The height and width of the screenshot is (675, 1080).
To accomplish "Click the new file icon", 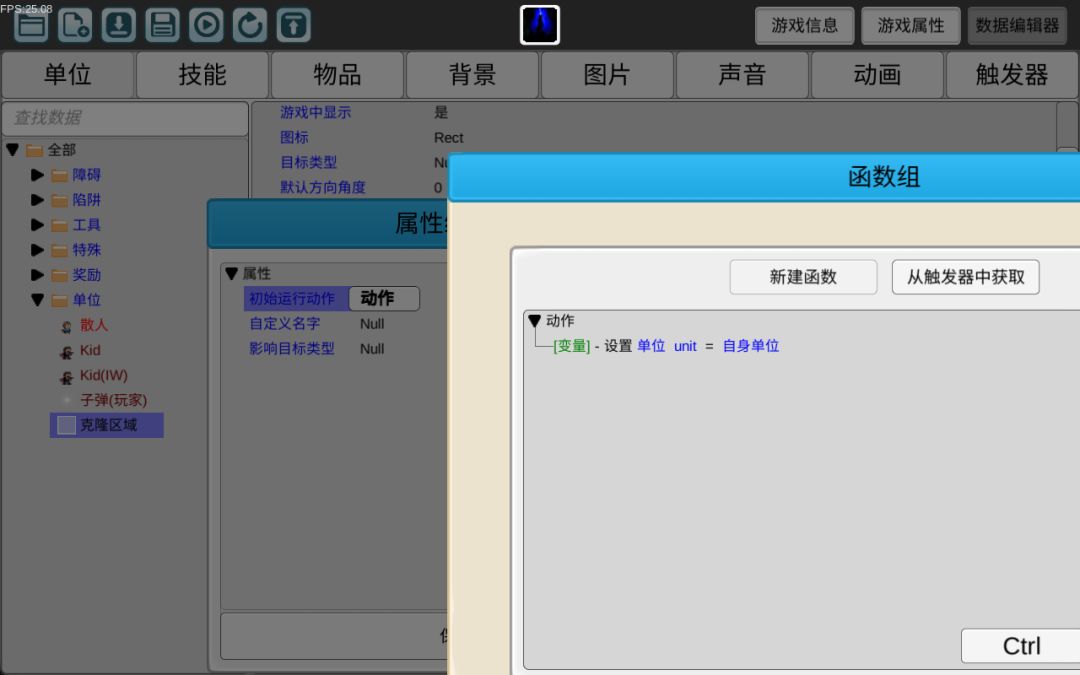I will [75, 25].
